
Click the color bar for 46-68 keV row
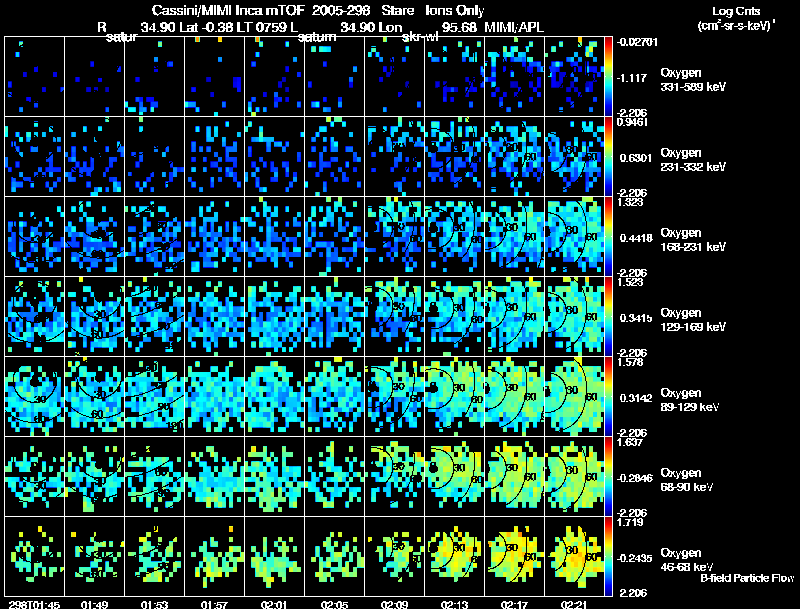click(x=608, y=557)
